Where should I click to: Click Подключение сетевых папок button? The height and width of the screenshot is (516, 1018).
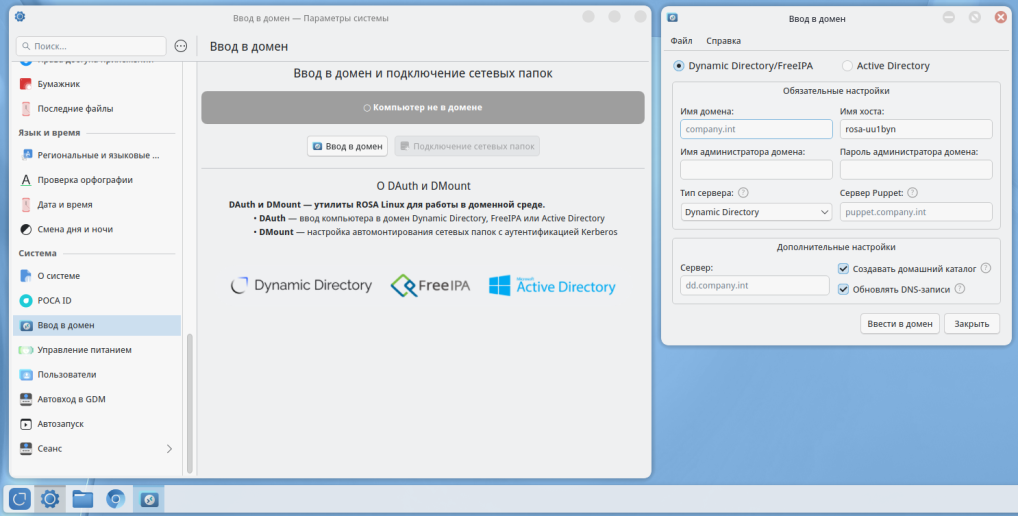(467, 146)
